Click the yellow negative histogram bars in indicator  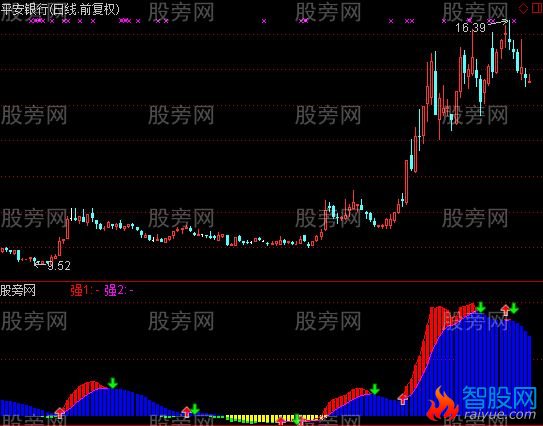274,418
